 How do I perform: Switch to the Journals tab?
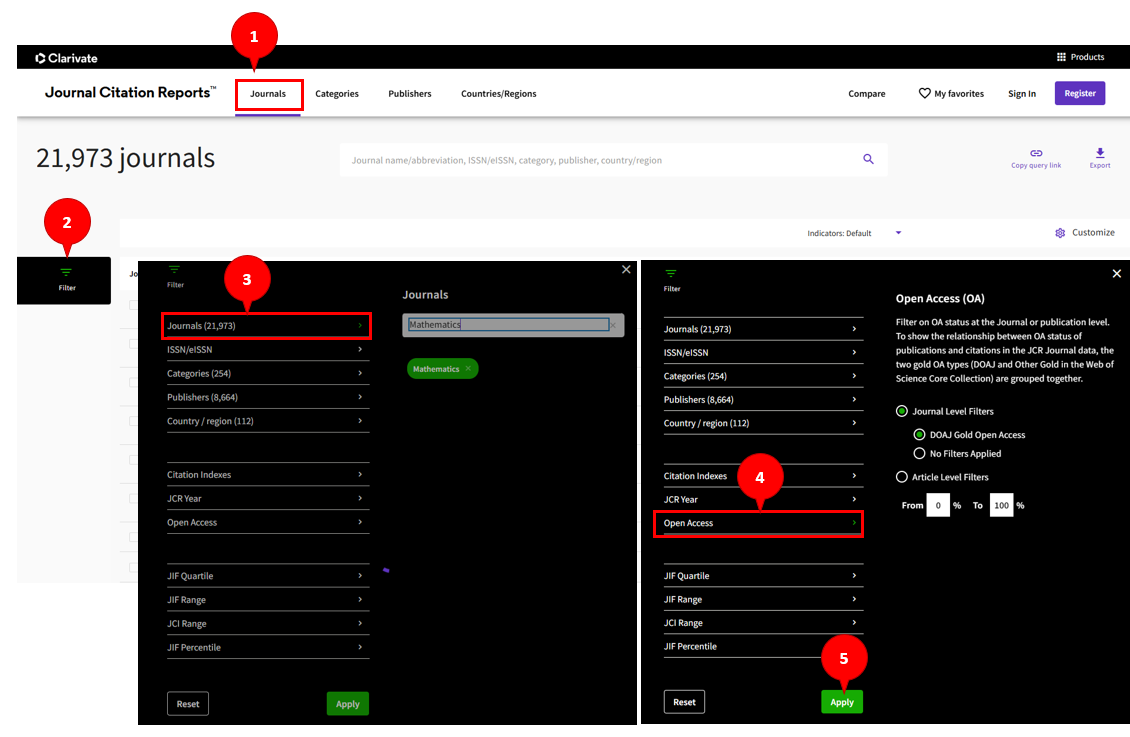tap(268, 94)
